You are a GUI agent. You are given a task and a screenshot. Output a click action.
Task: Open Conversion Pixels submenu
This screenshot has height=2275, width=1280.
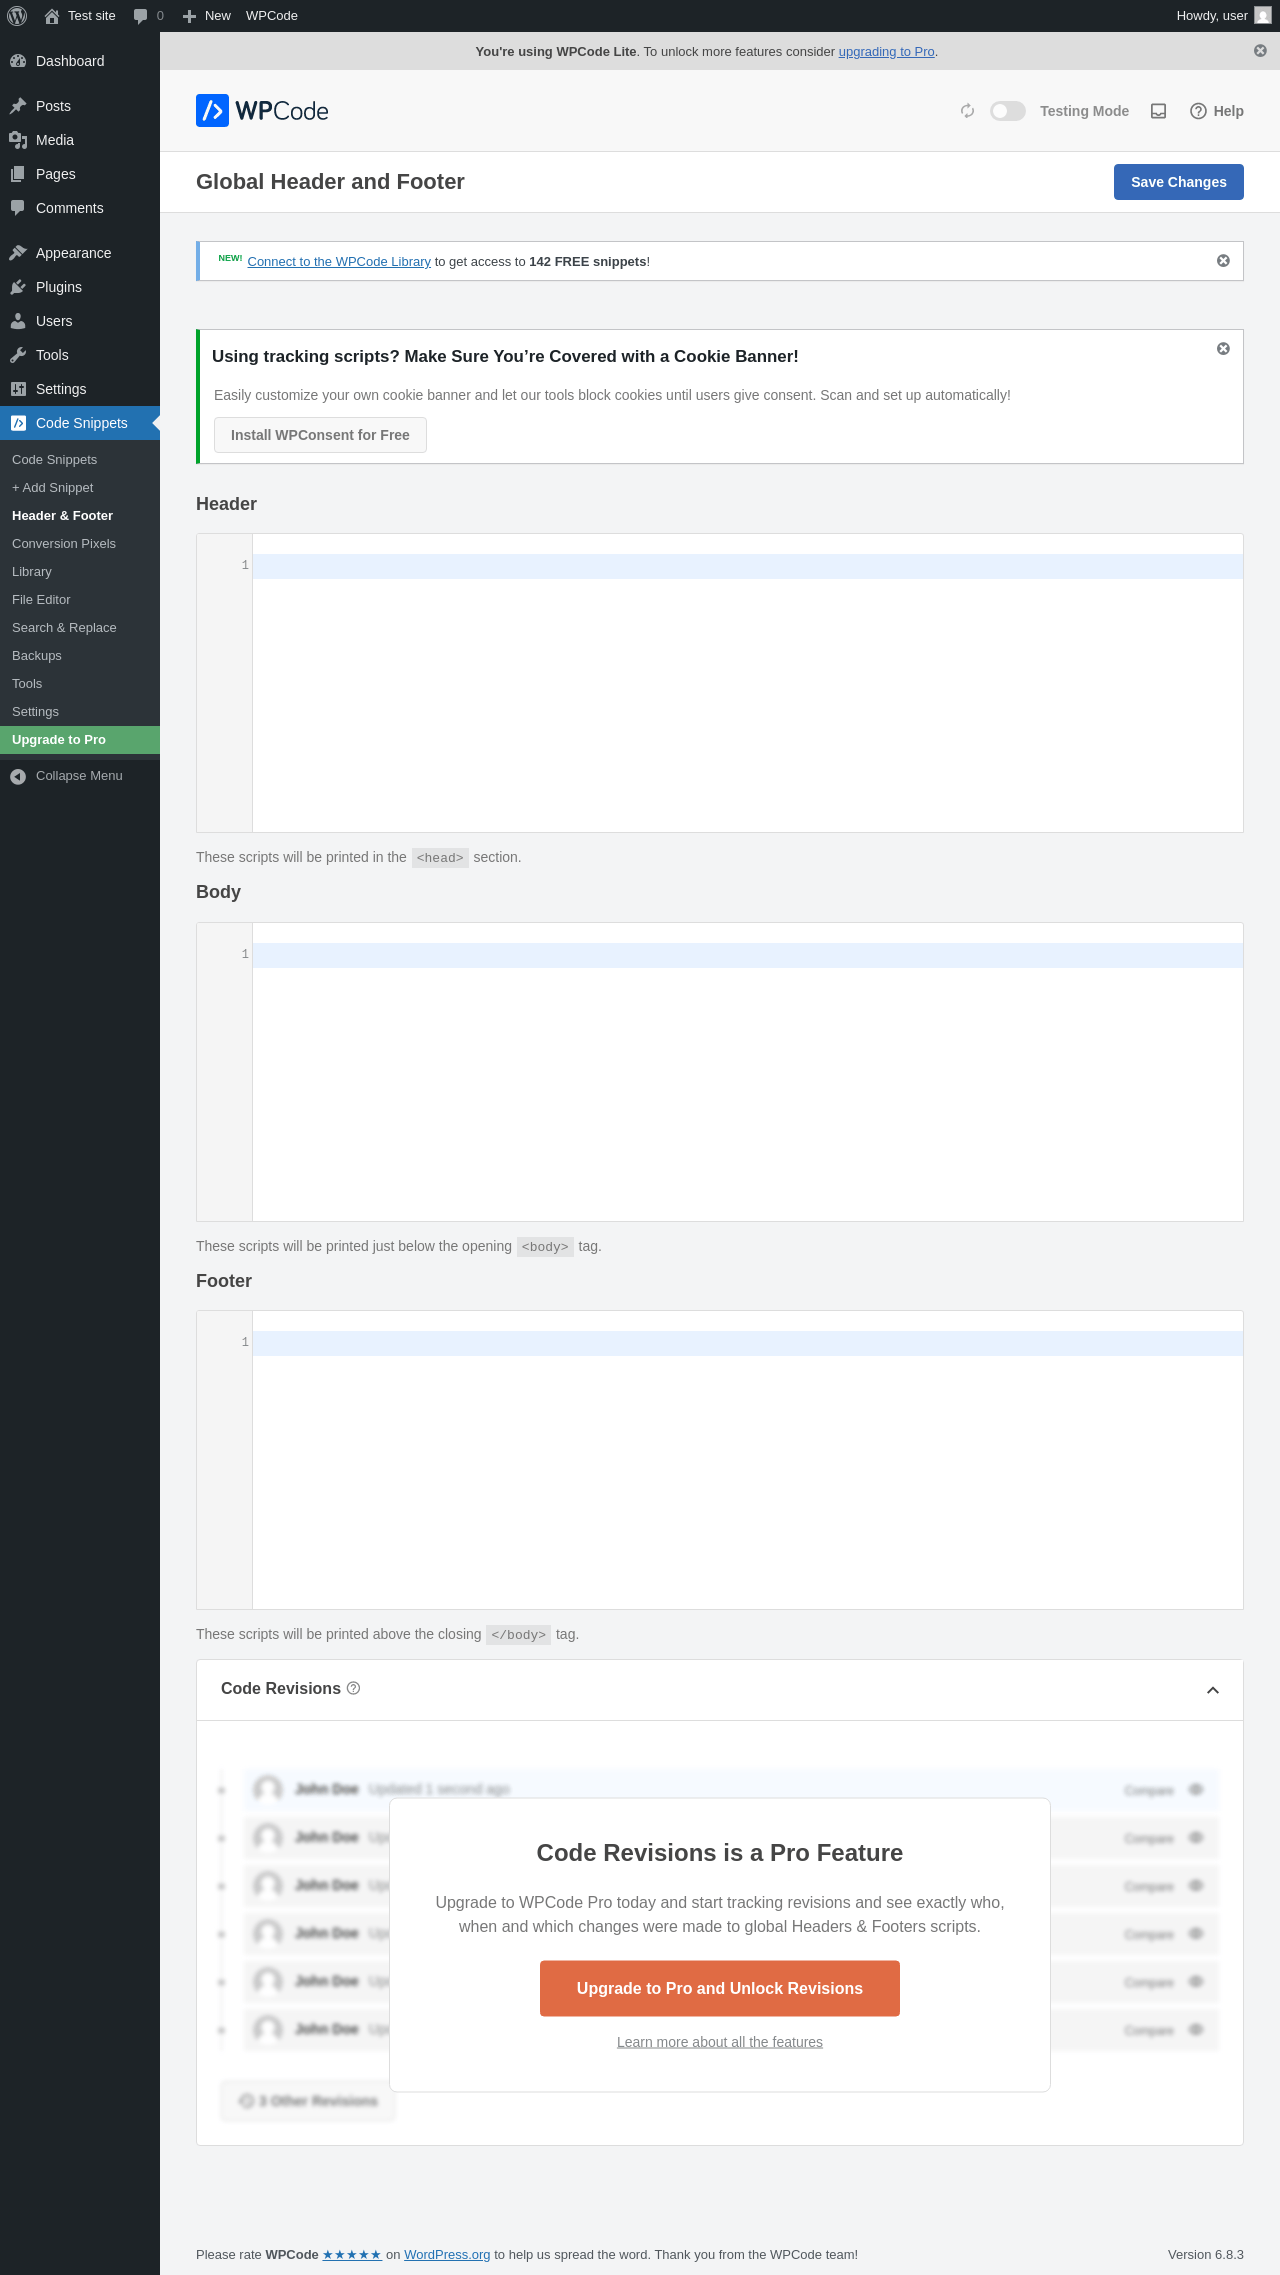(80, 544)
